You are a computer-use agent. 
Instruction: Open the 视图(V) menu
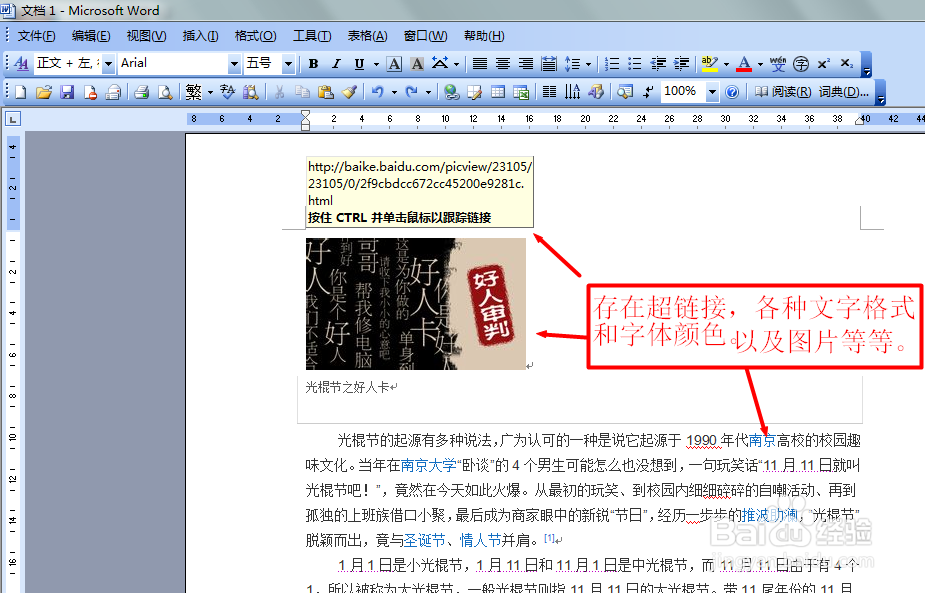(x=146, y=36)
